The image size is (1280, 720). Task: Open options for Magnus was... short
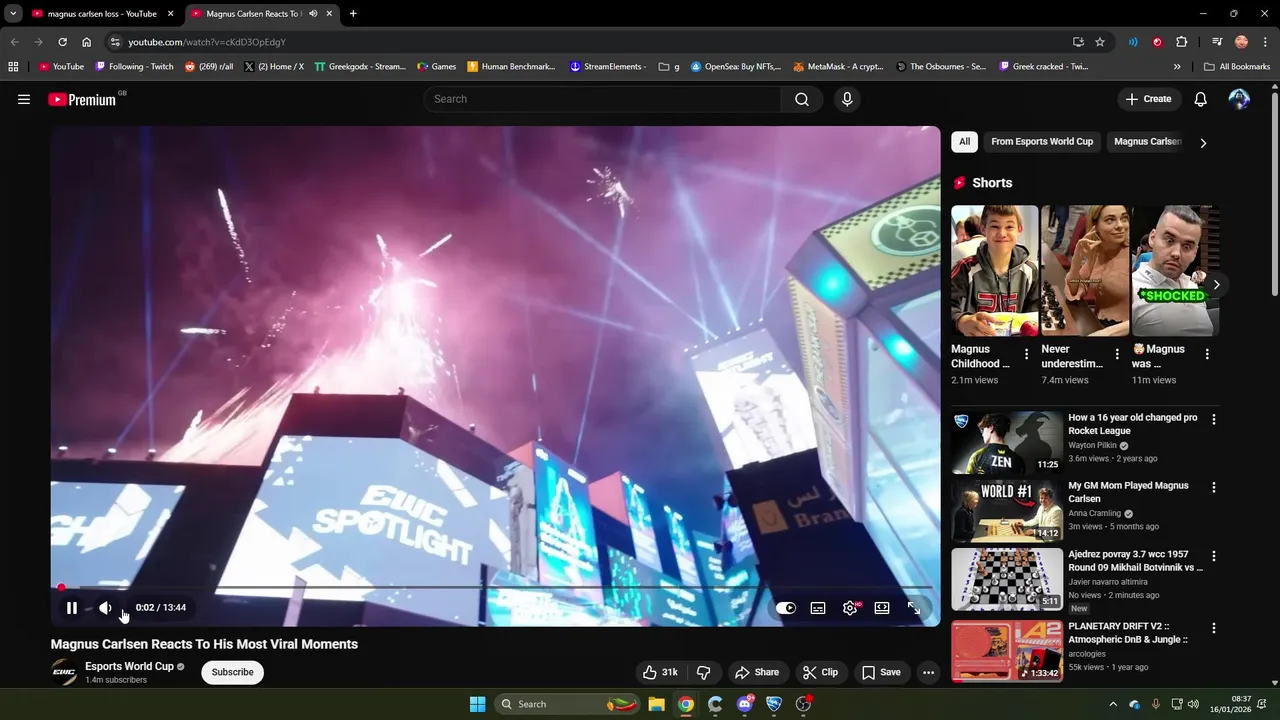(x=1207, y=354)
